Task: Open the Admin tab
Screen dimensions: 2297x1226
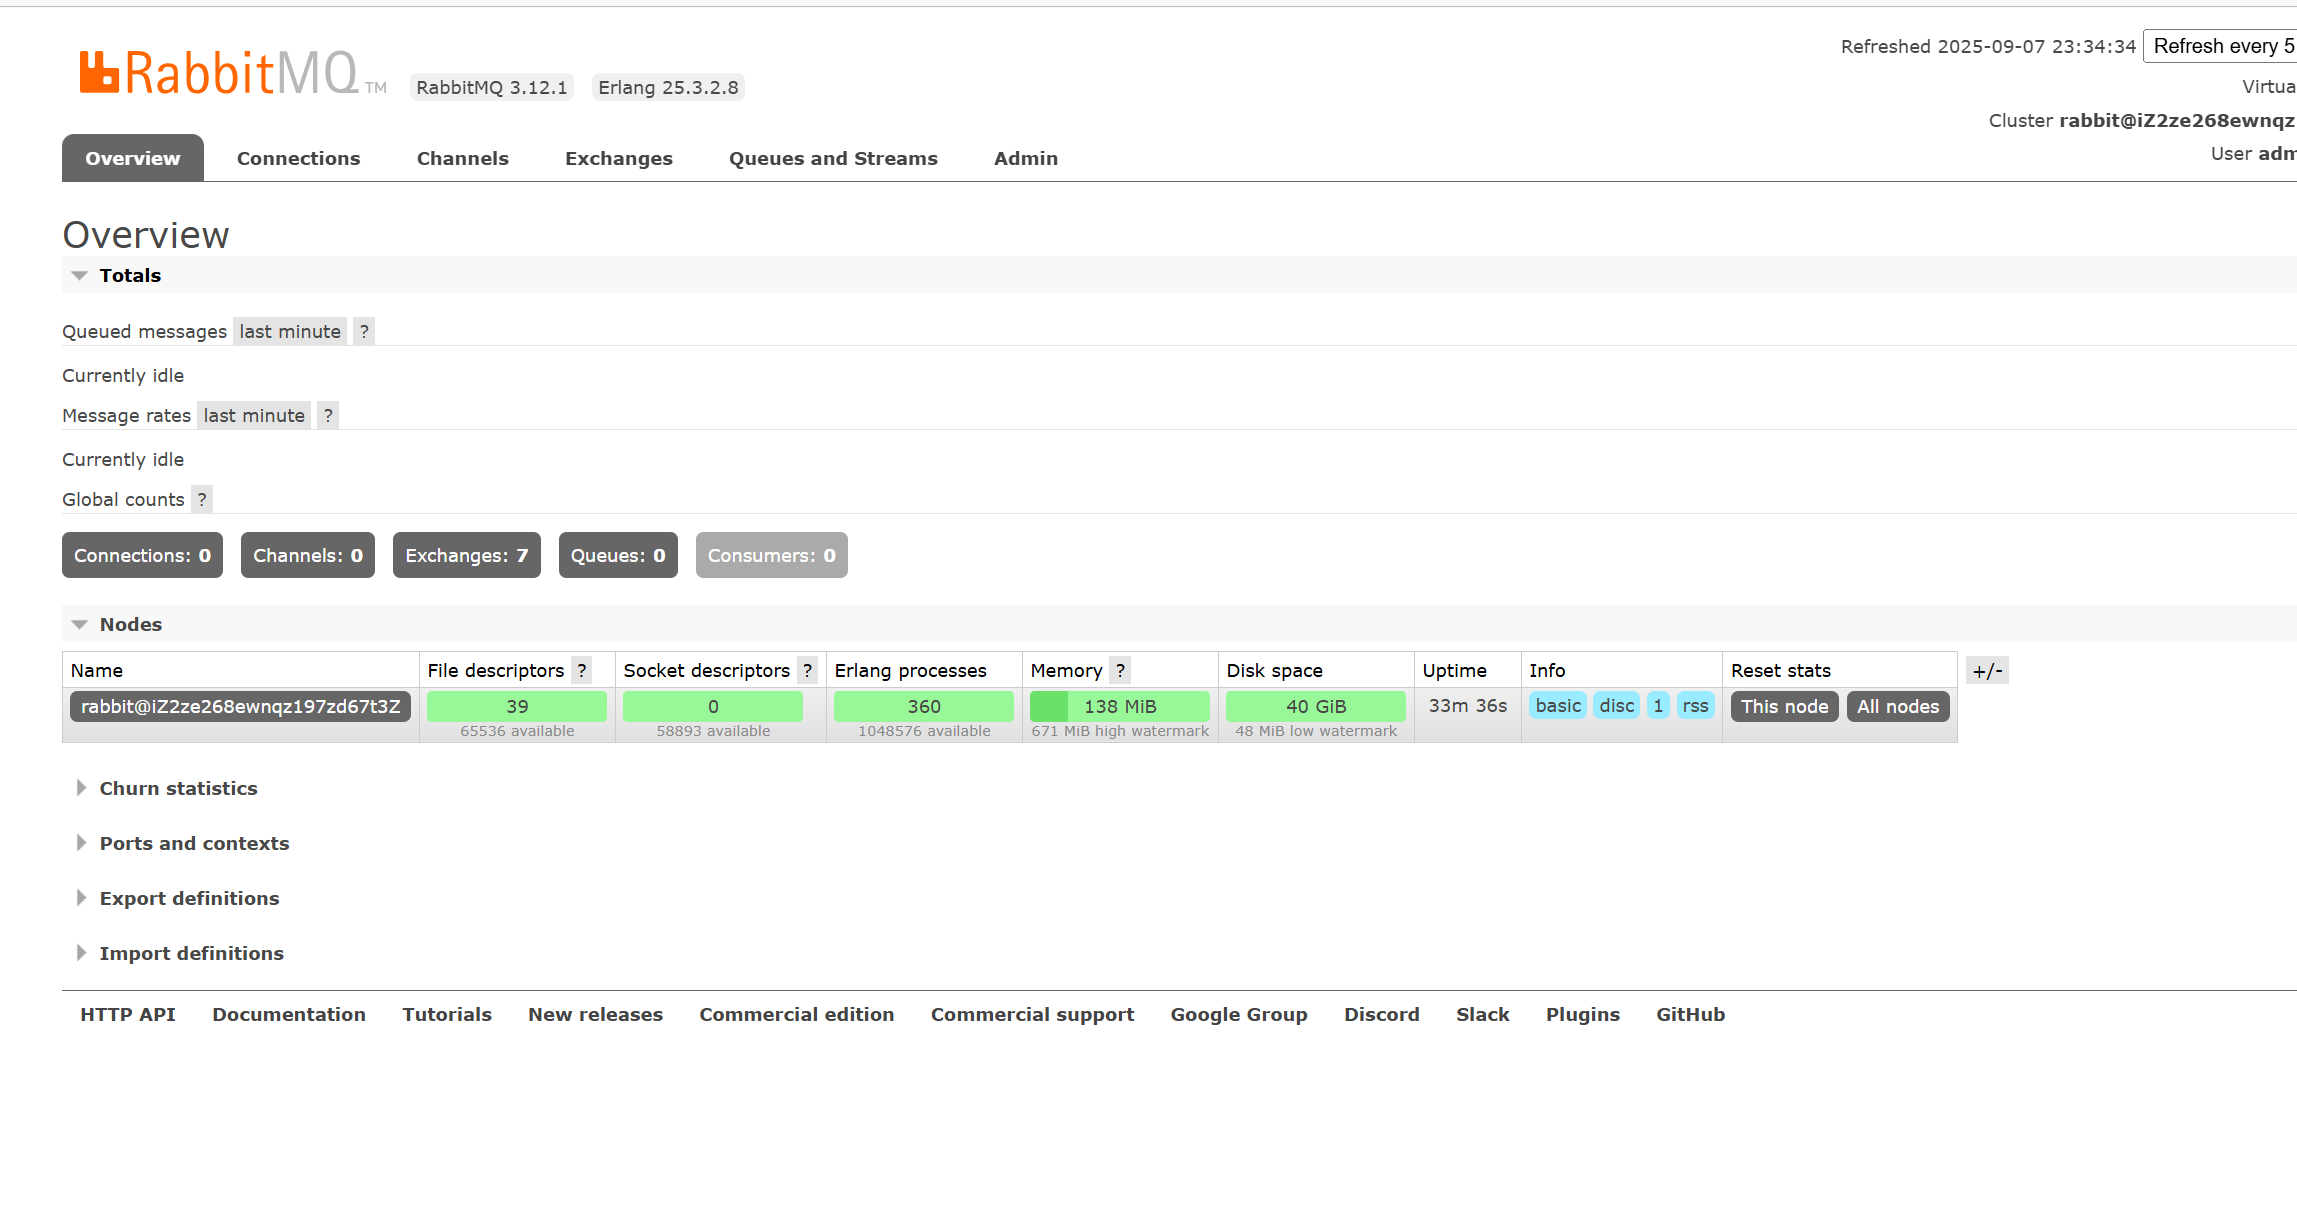Action: point(1026,158)
